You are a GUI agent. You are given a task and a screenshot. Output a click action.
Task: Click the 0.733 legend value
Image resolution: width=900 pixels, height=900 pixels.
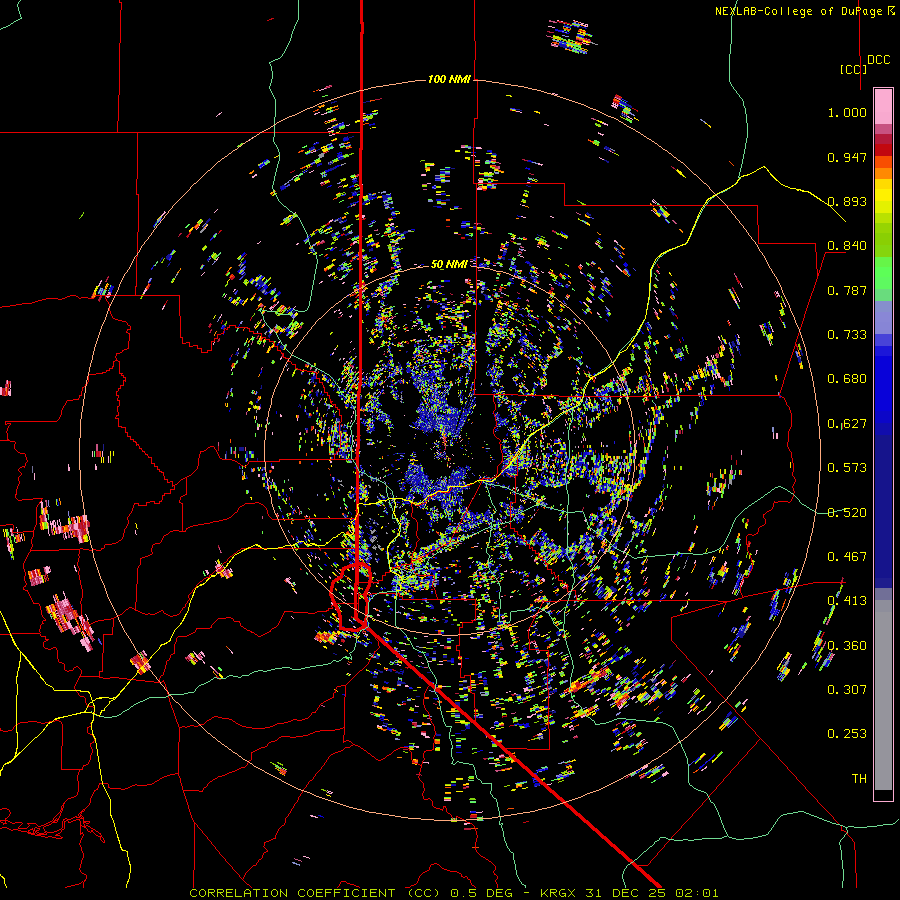847,335
